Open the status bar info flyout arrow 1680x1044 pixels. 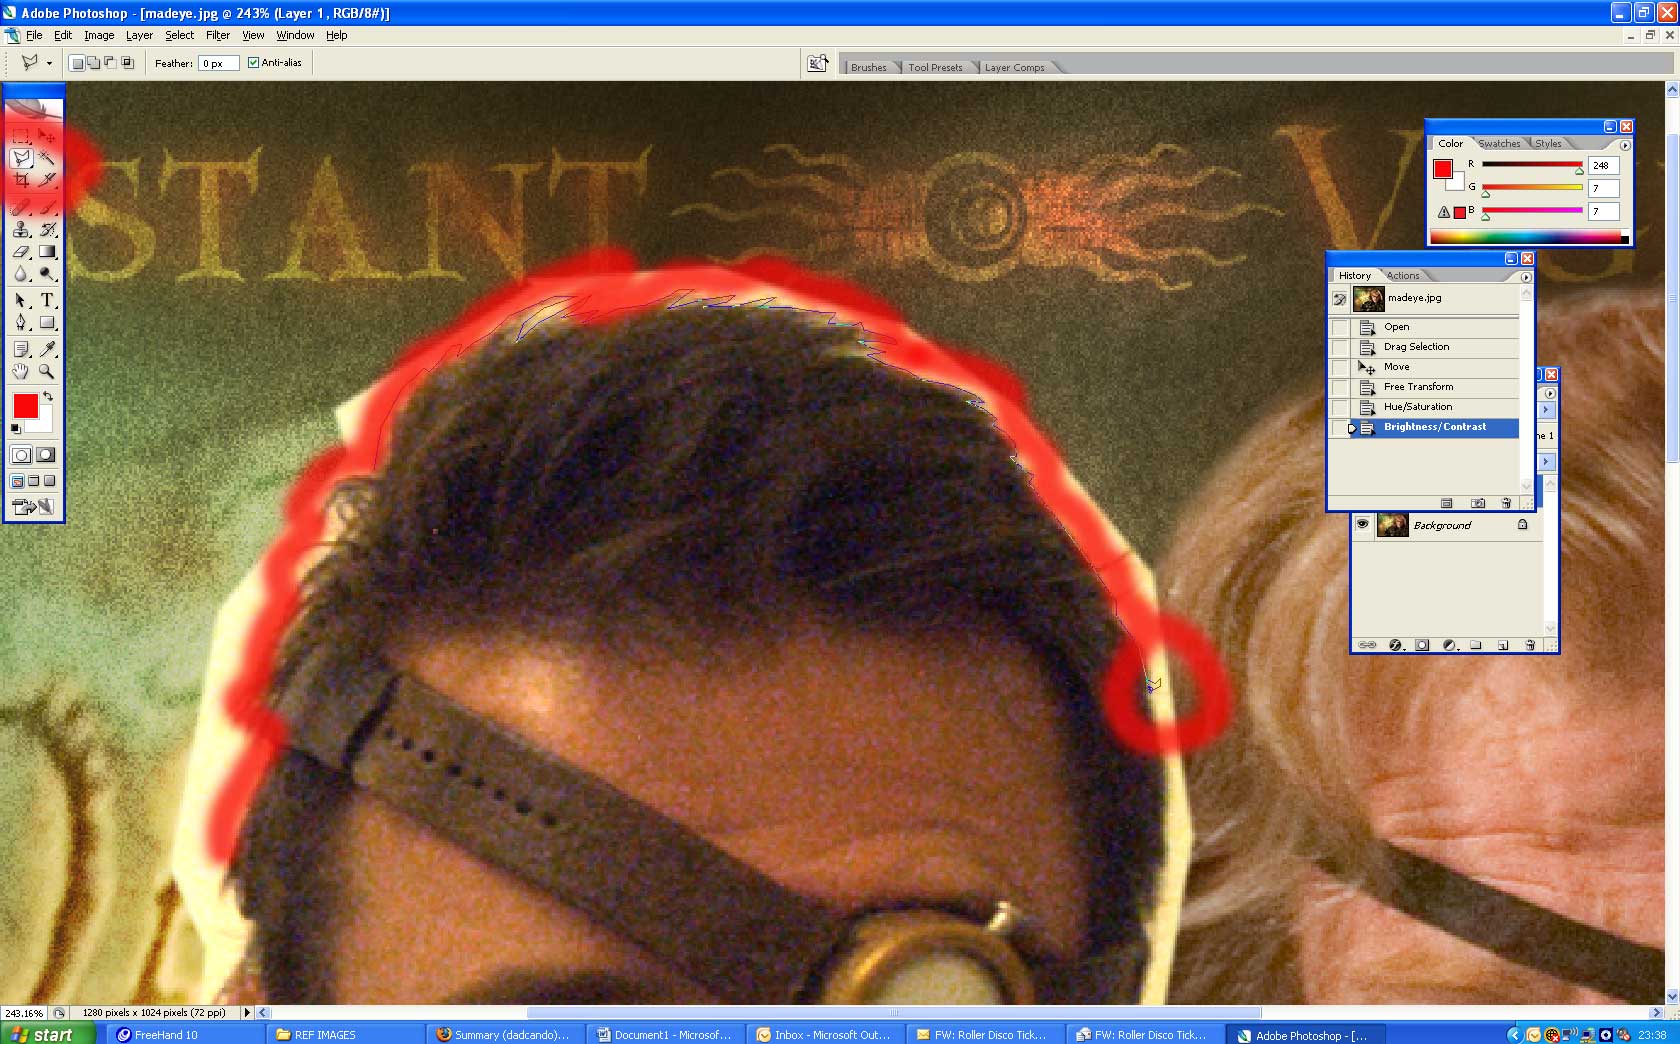pyautogui.click(x=247, y=1012)
